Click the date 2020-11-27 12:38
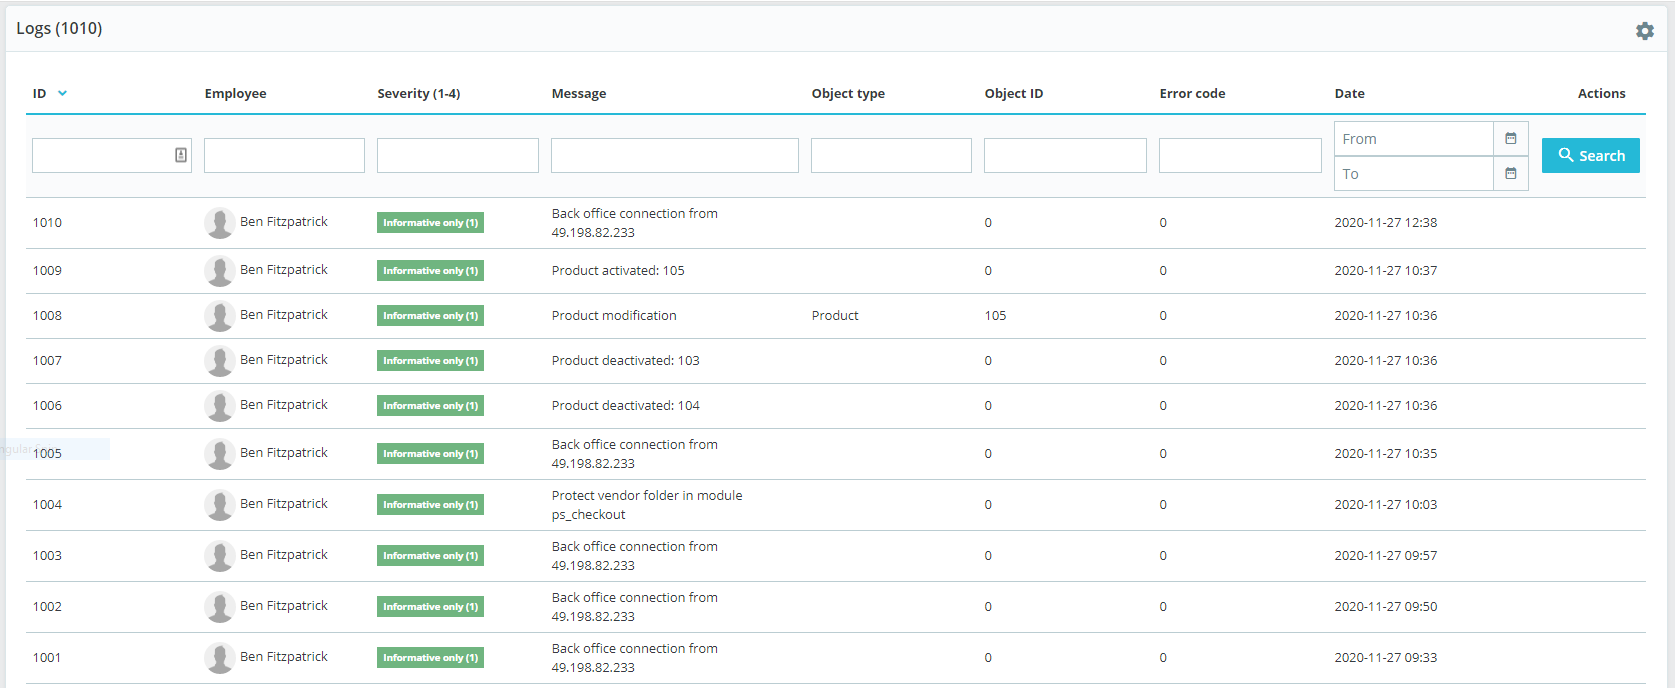Image resolution: width=1675 pixels, height=688 pixels. point(1385,223)
